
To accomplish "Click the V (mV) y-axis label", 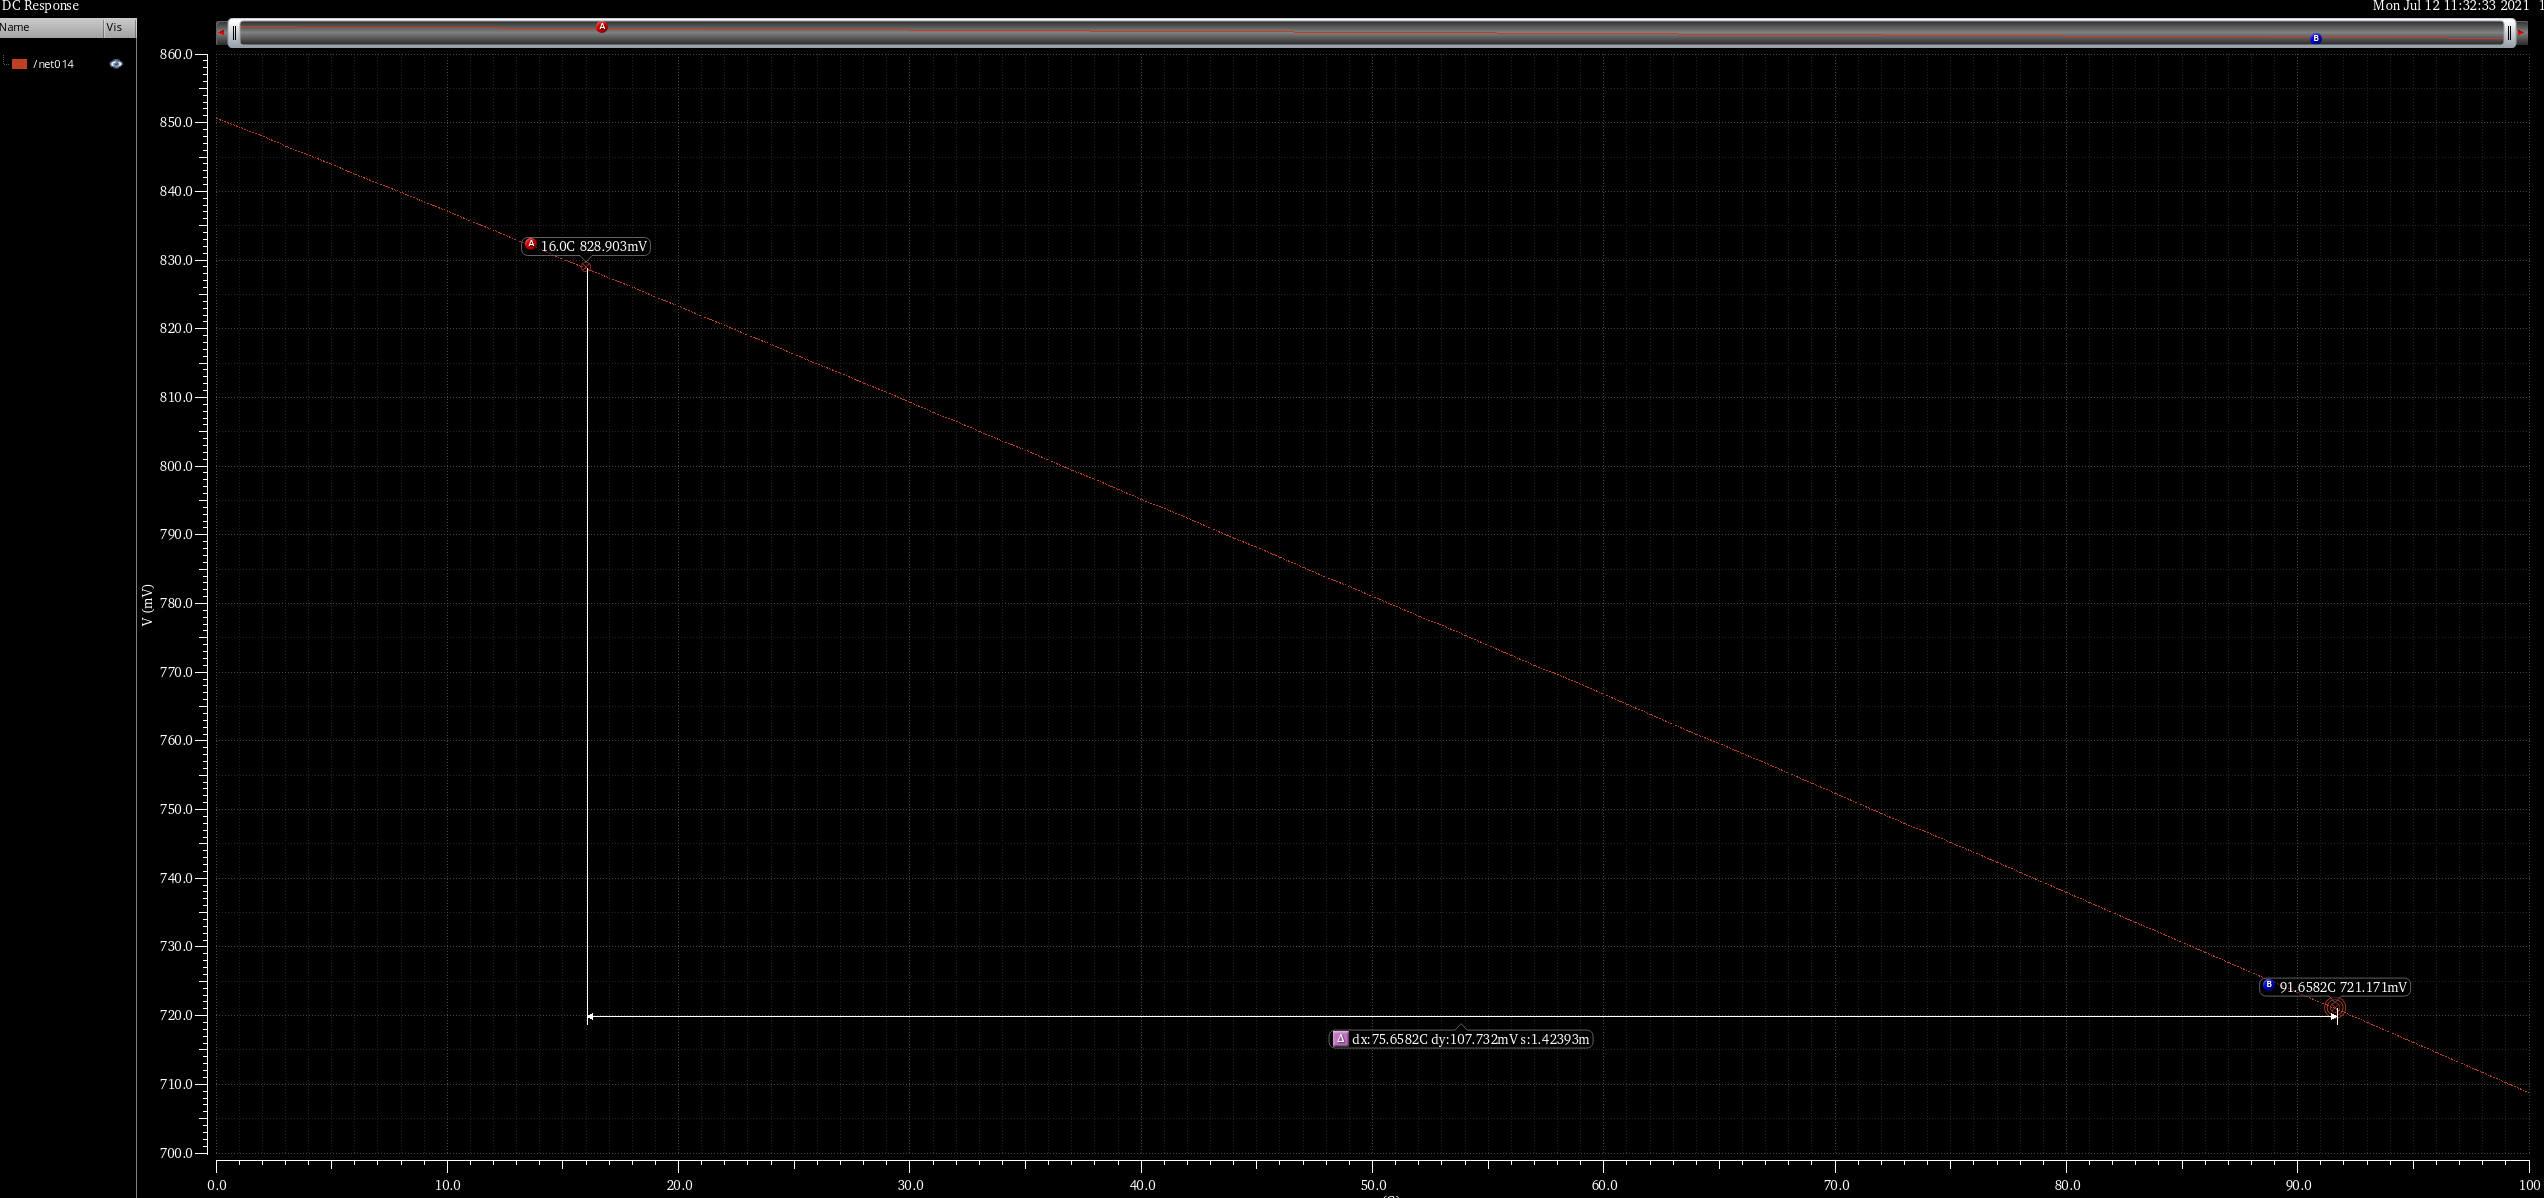I will coord(148,605).
